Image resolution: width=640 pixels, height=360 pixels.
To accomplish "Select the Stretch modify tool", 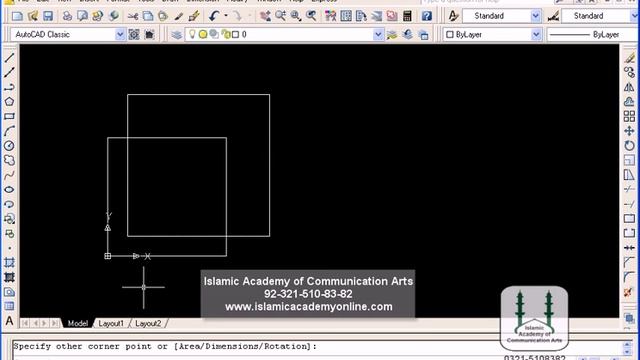I will click(x=629, y=175).
